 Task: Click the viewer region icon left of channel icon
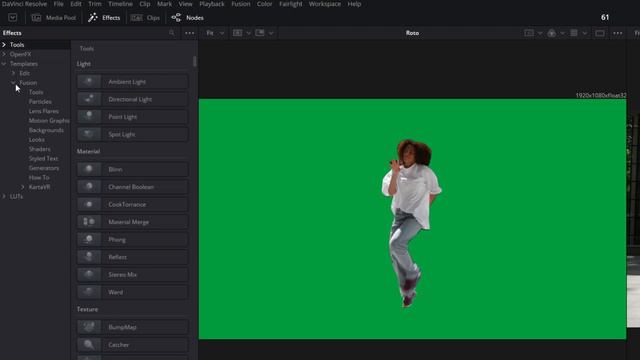[x=529, y=33]
